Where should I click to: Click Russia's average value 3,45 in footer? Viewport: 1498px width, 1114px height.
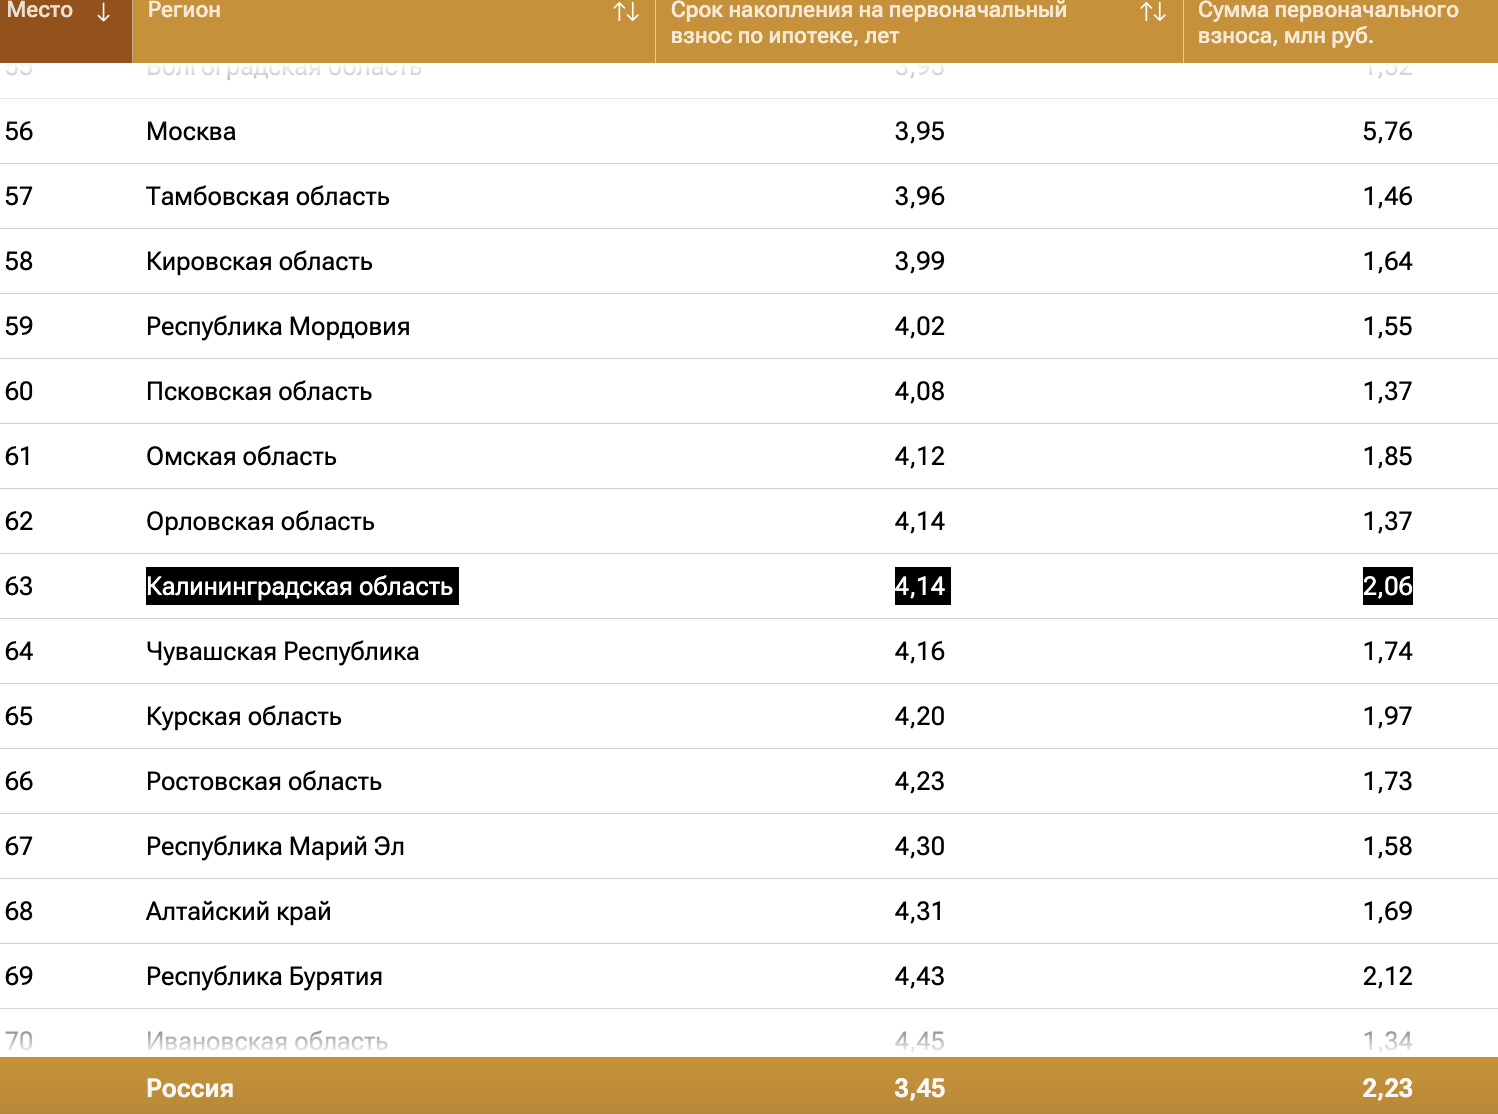tap(919, 1088)
